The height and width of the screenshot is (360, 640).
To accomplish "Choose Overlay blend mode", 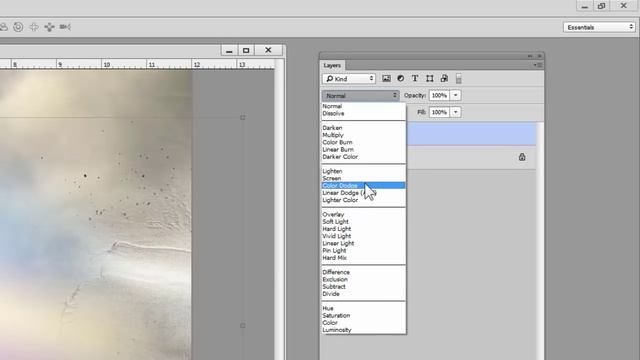I will (x=364, y=214).
